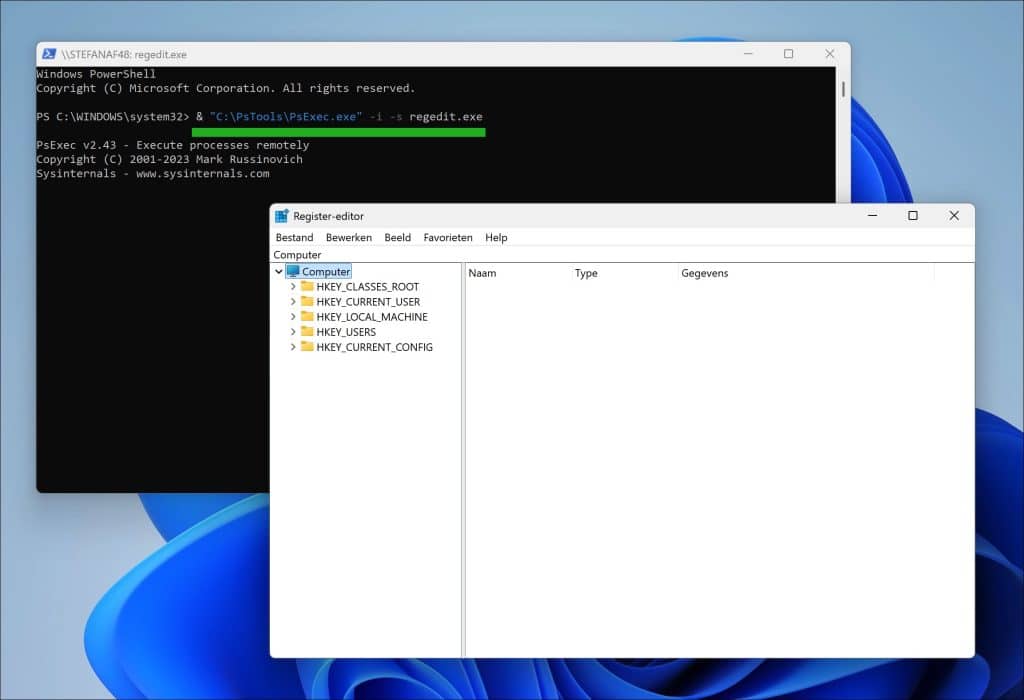Screen dimensions: 1024x700
Task: Close the PowerShell window
Action: [x=830, y=54]
